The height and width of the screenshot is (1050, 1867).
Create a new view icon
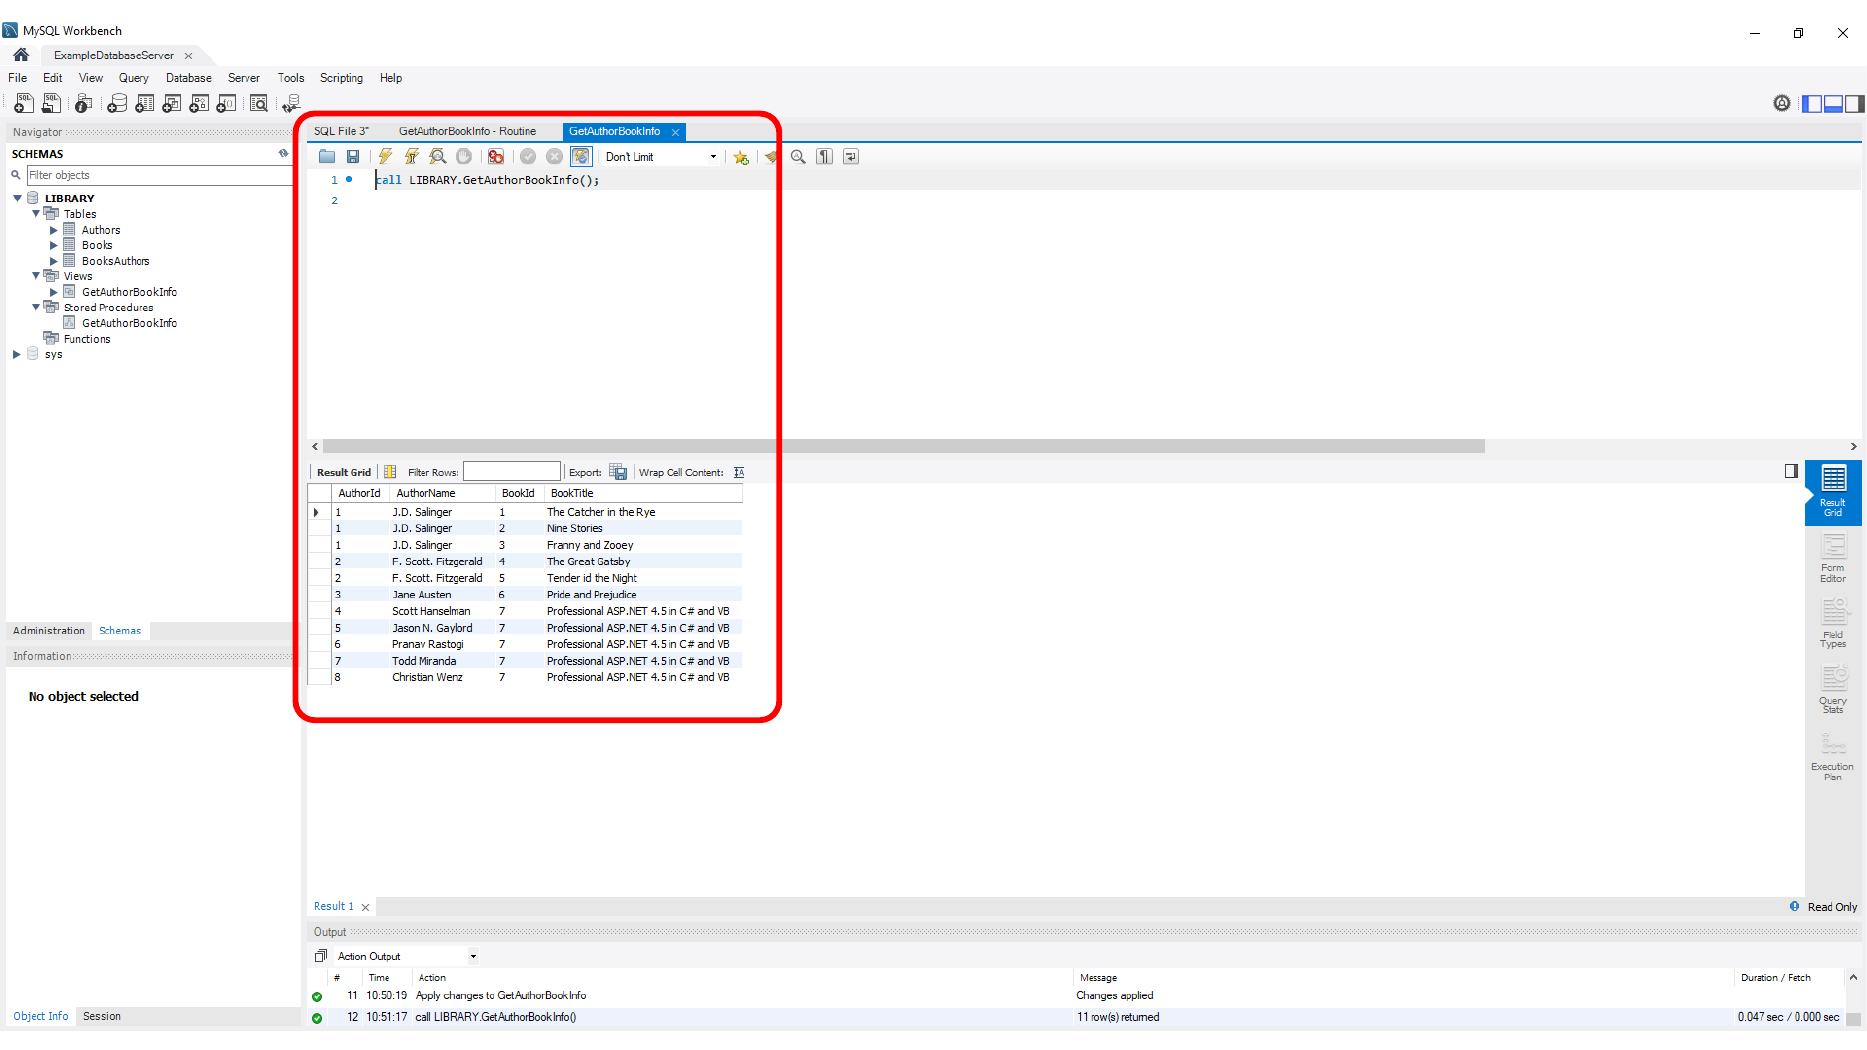(172, 103)
